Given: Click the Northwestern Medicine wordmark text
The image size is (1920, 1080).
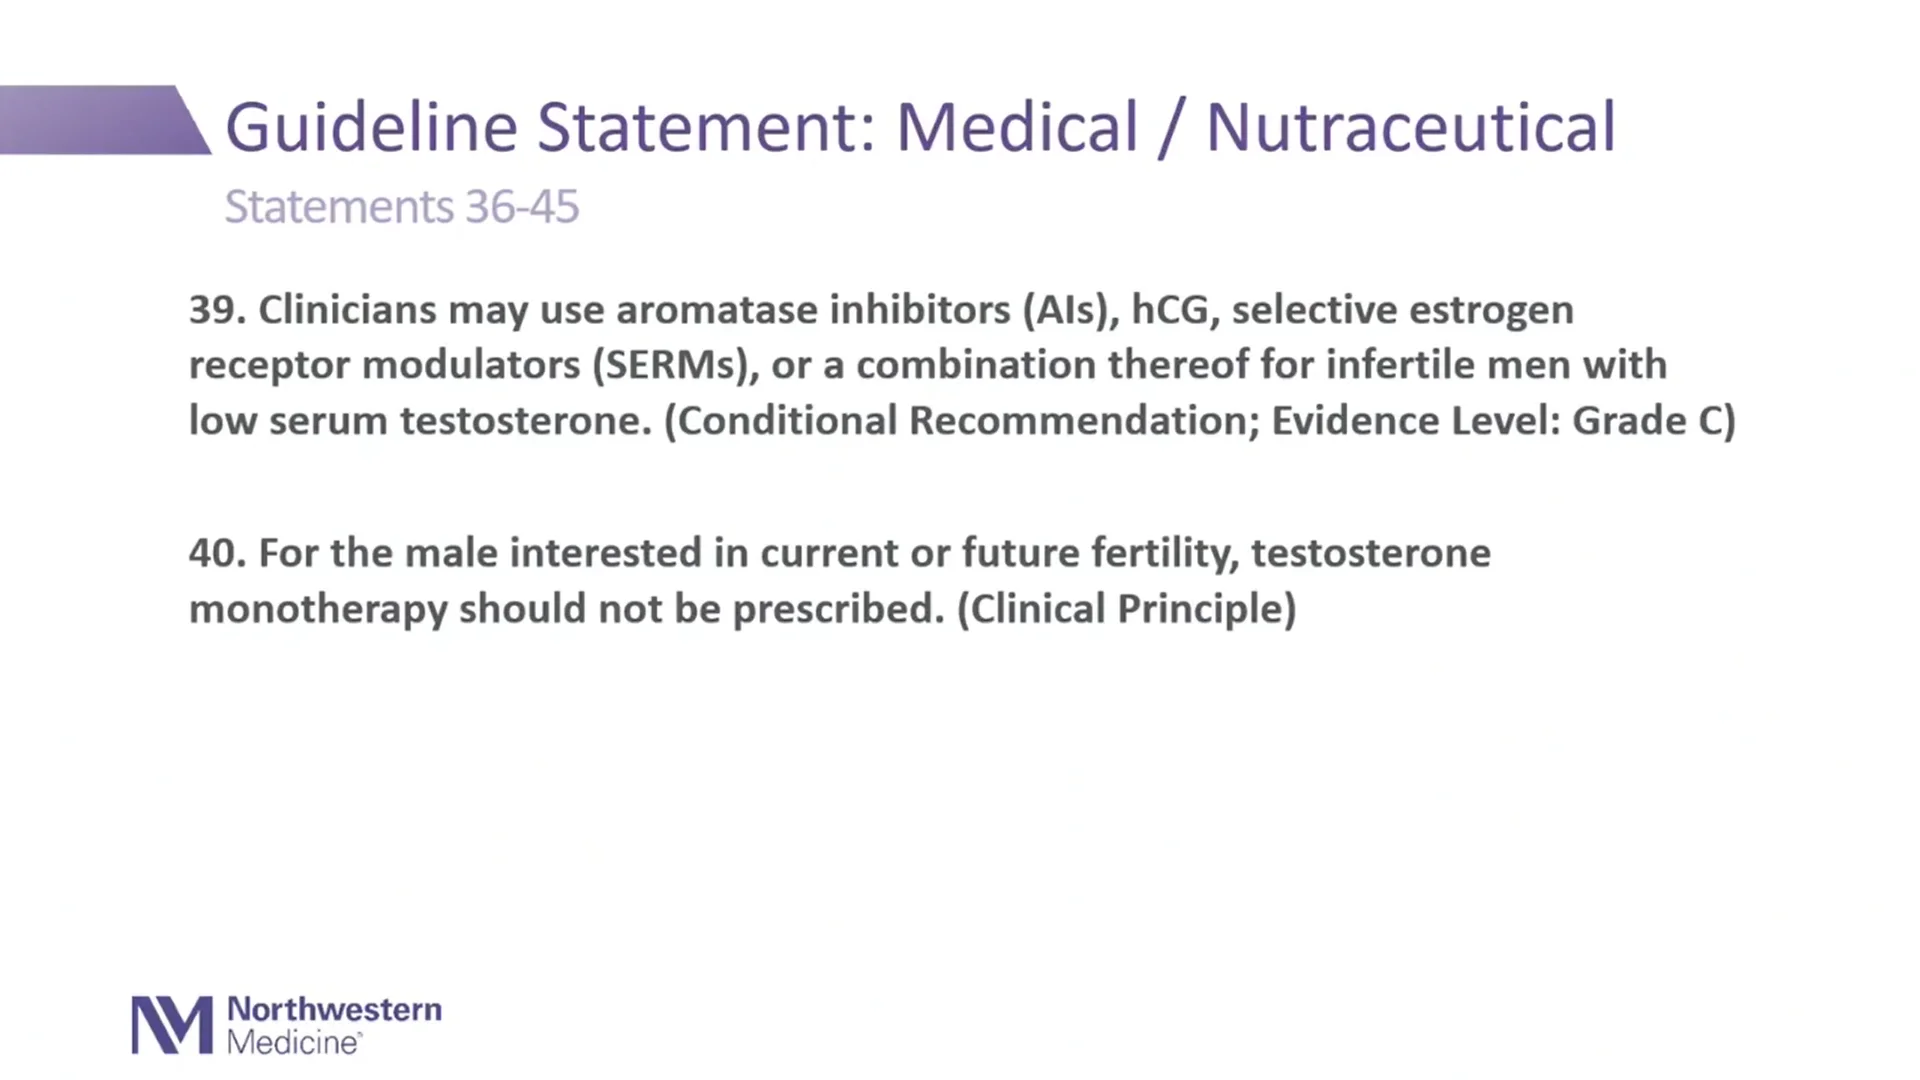Looking at the screenshot, I should click(x=334, y=1025).
